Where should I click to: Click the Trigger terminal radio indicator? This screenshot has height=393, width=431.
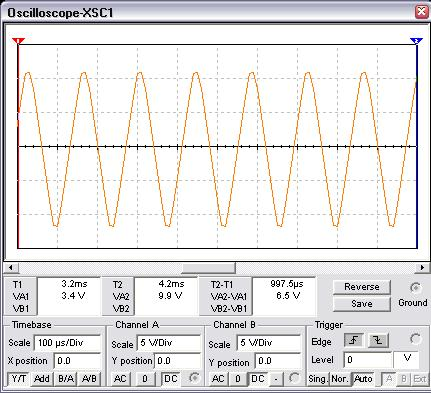click(x=415, y=339)
